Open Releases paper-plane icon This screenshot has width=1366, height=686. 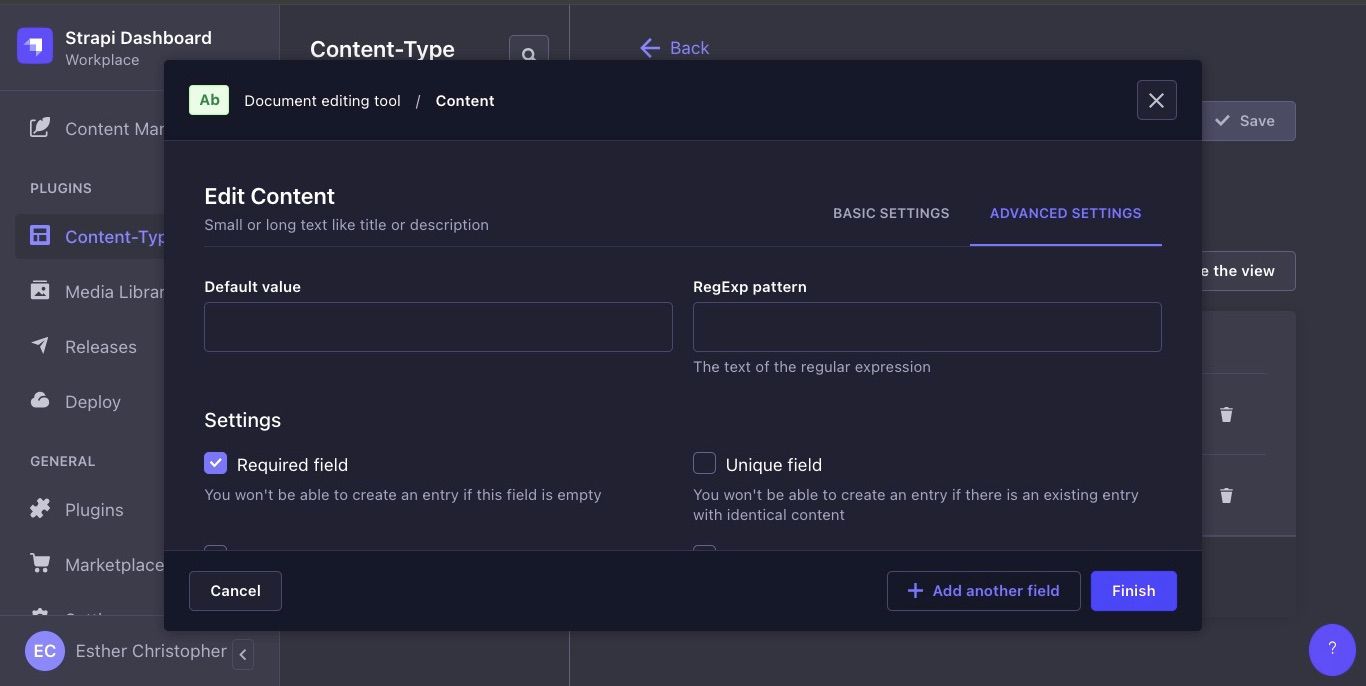tap(40, 346)
